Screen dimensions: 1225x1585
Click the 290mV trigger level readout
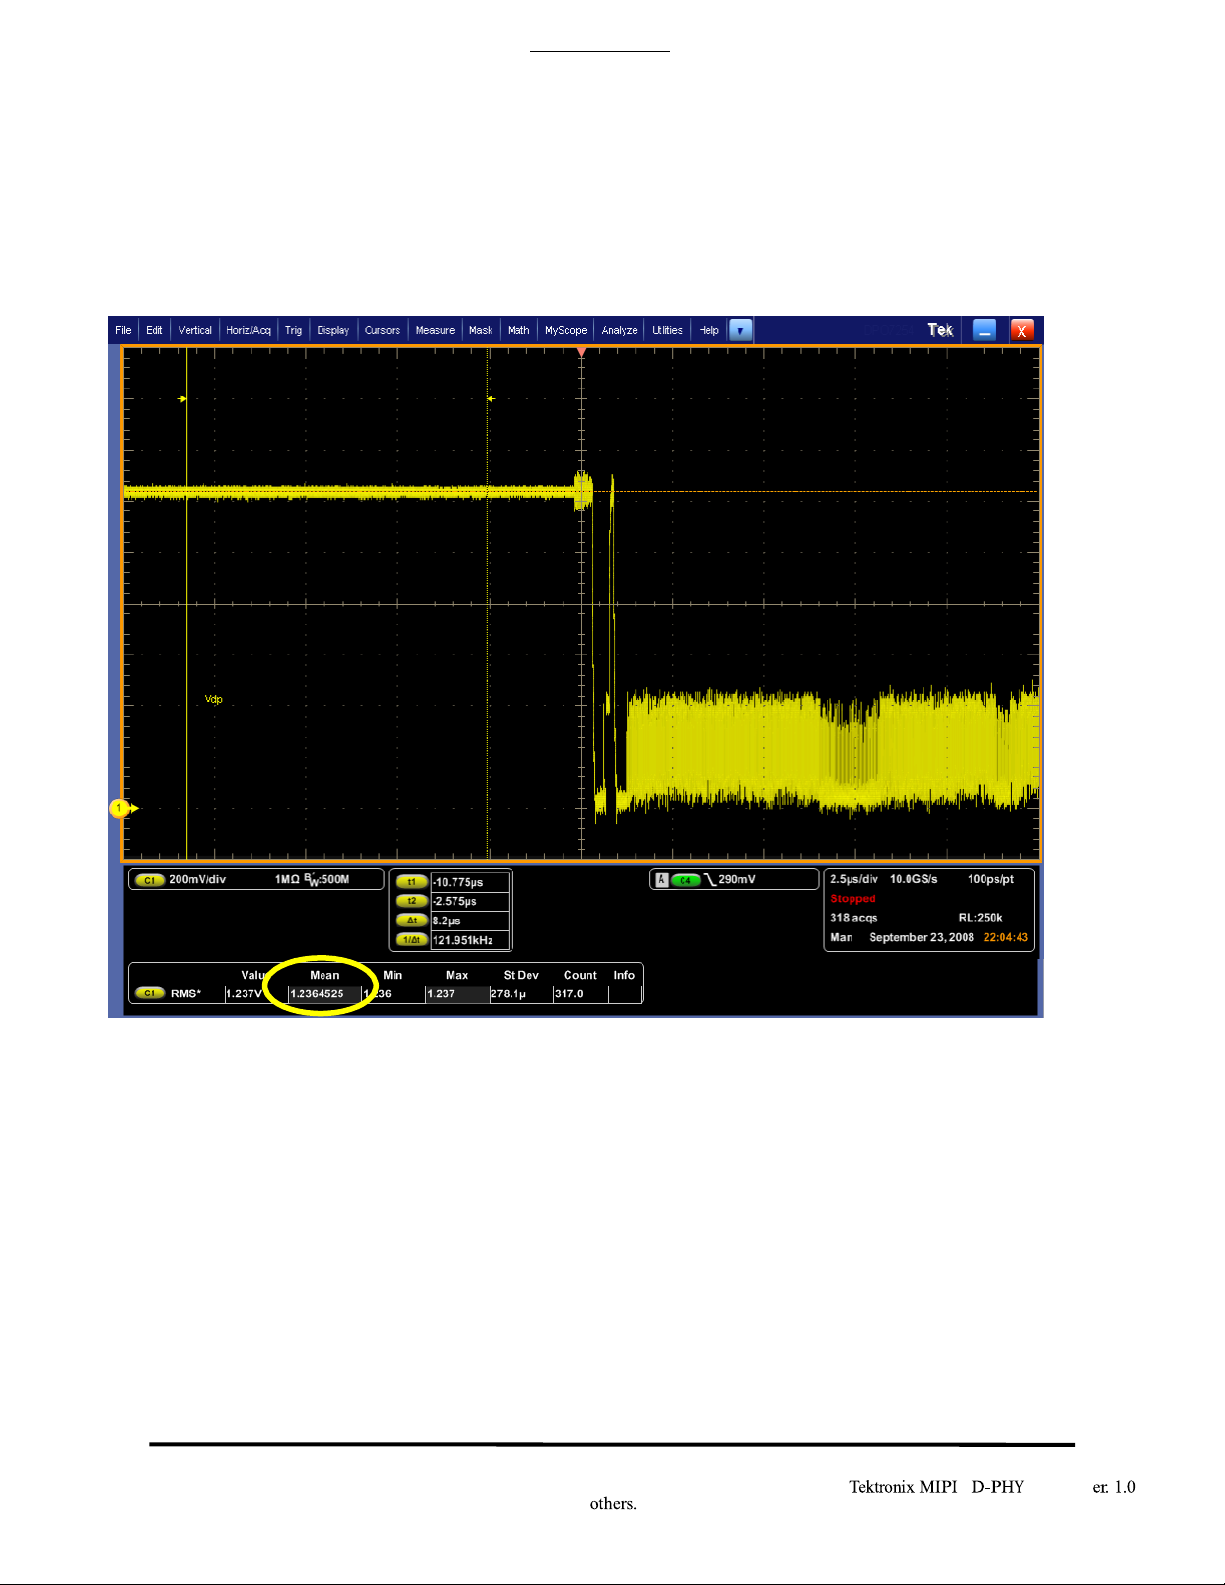click(737, 880)
